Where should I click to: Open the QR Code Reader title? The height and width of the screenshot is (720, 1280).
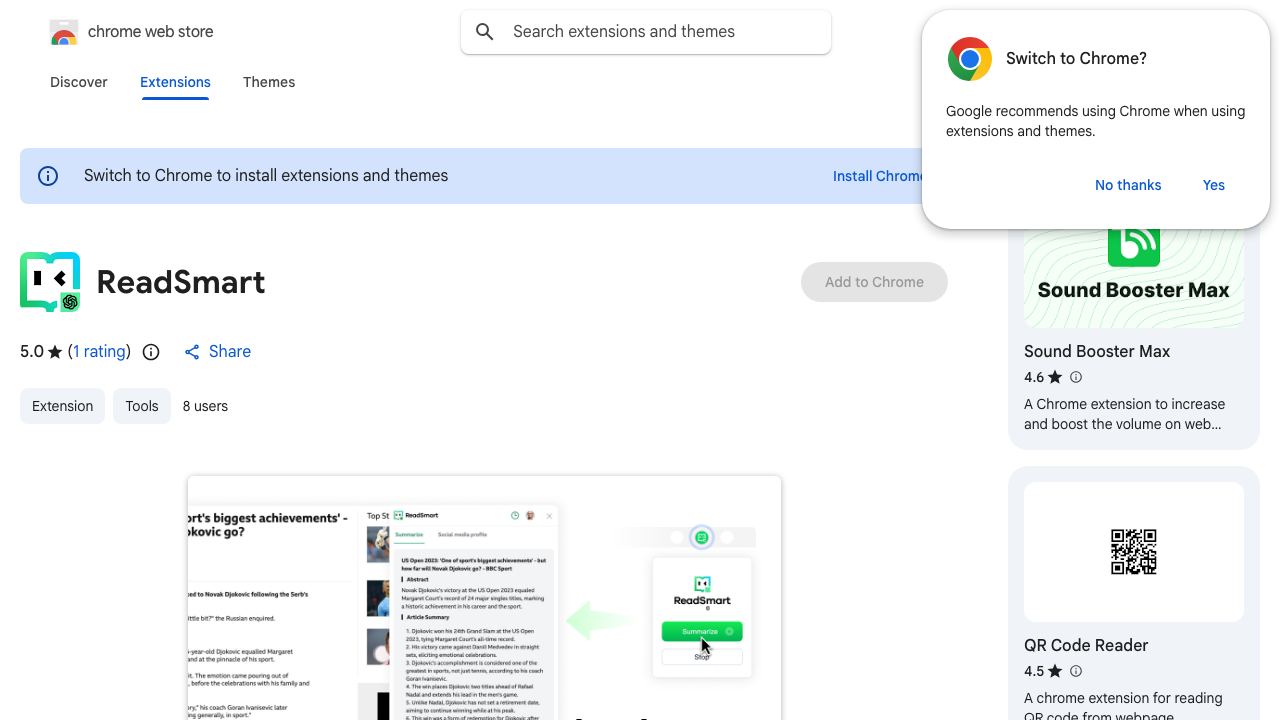click(x=1086, y=645)
